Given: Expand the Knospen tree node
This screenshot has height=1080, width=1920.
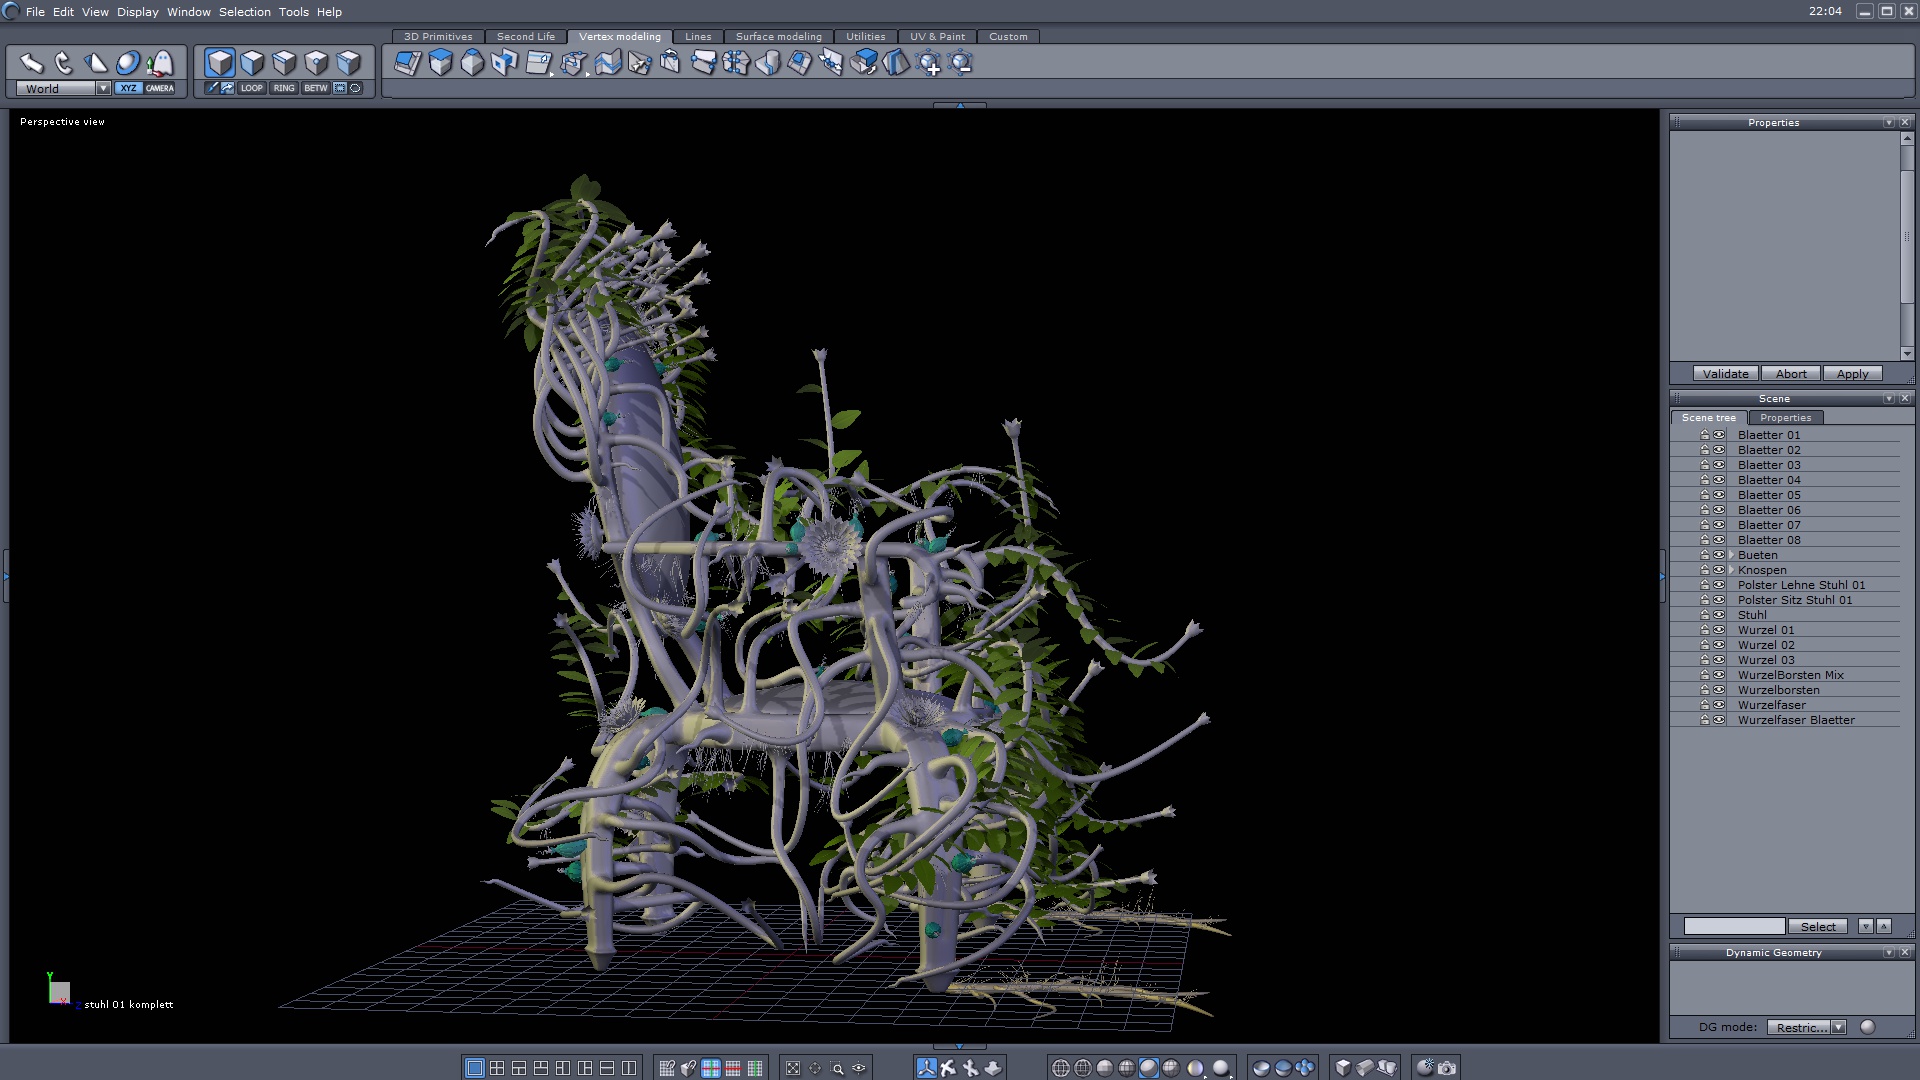Looking at the screenshot, I should (x=1731, y=570).
